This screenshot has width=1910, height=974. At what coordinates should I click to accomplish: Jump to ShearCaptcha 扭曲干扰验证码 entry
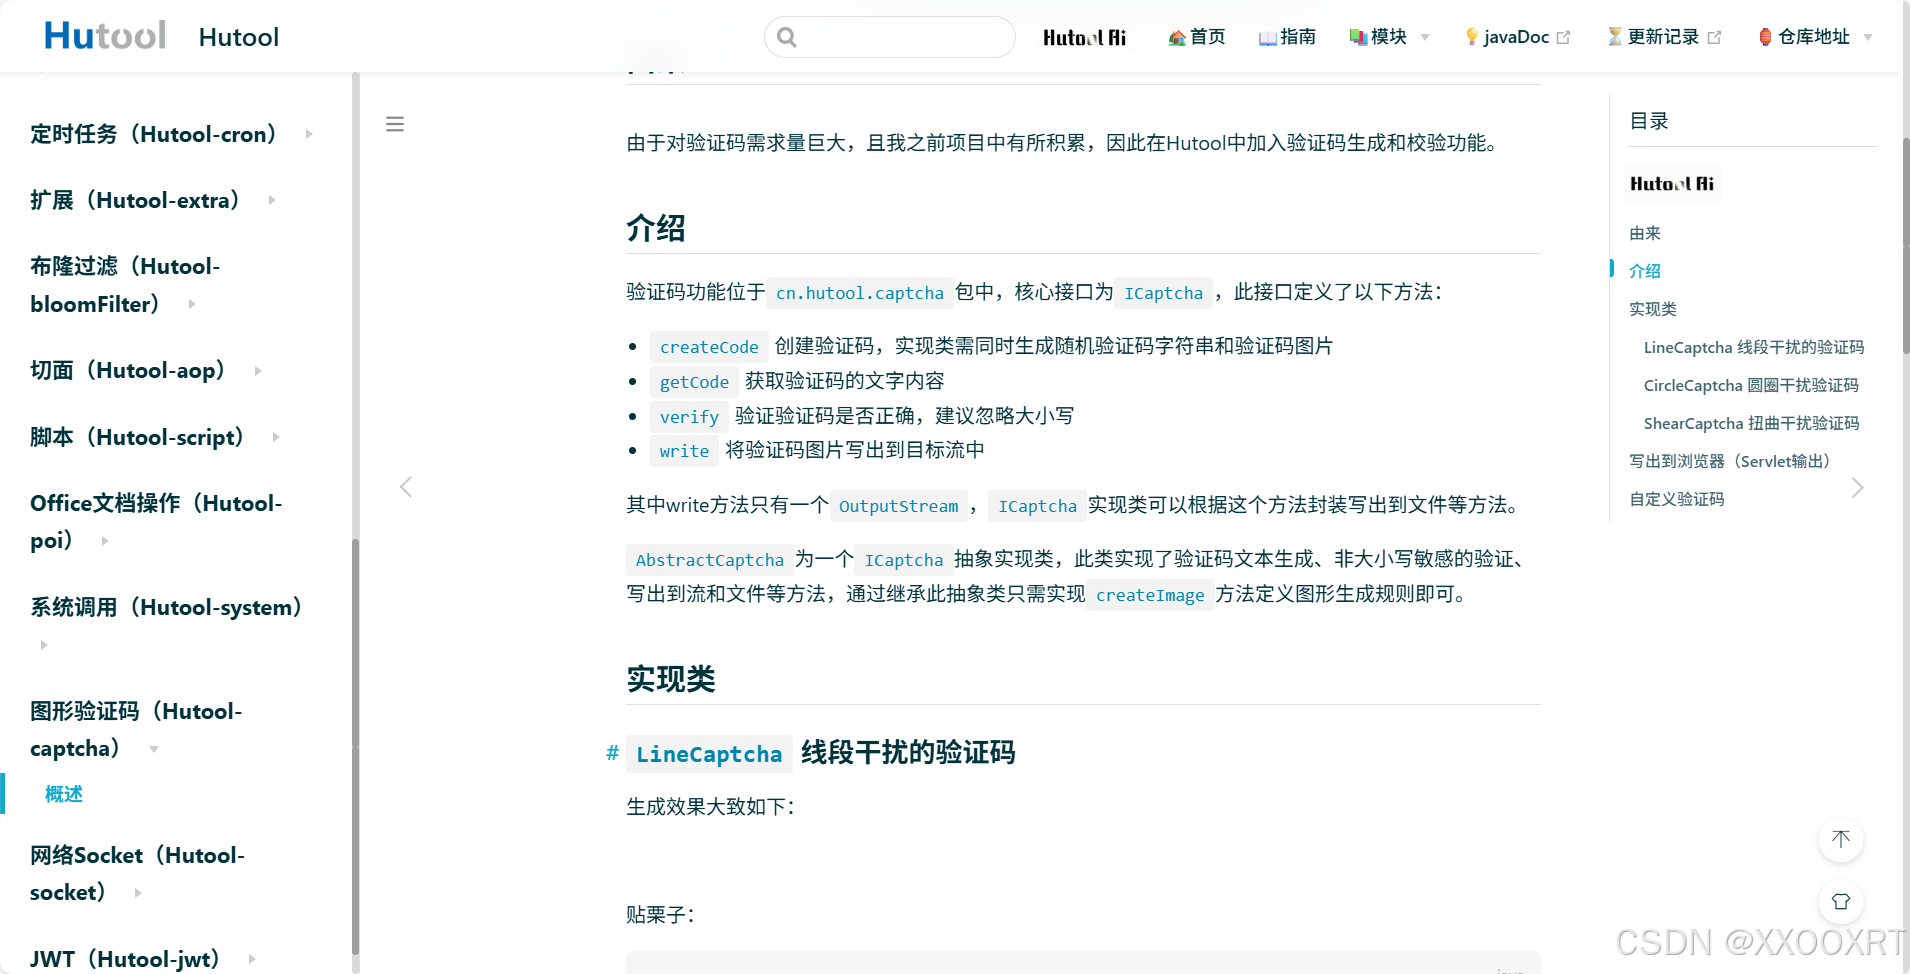click(1752, 423)
